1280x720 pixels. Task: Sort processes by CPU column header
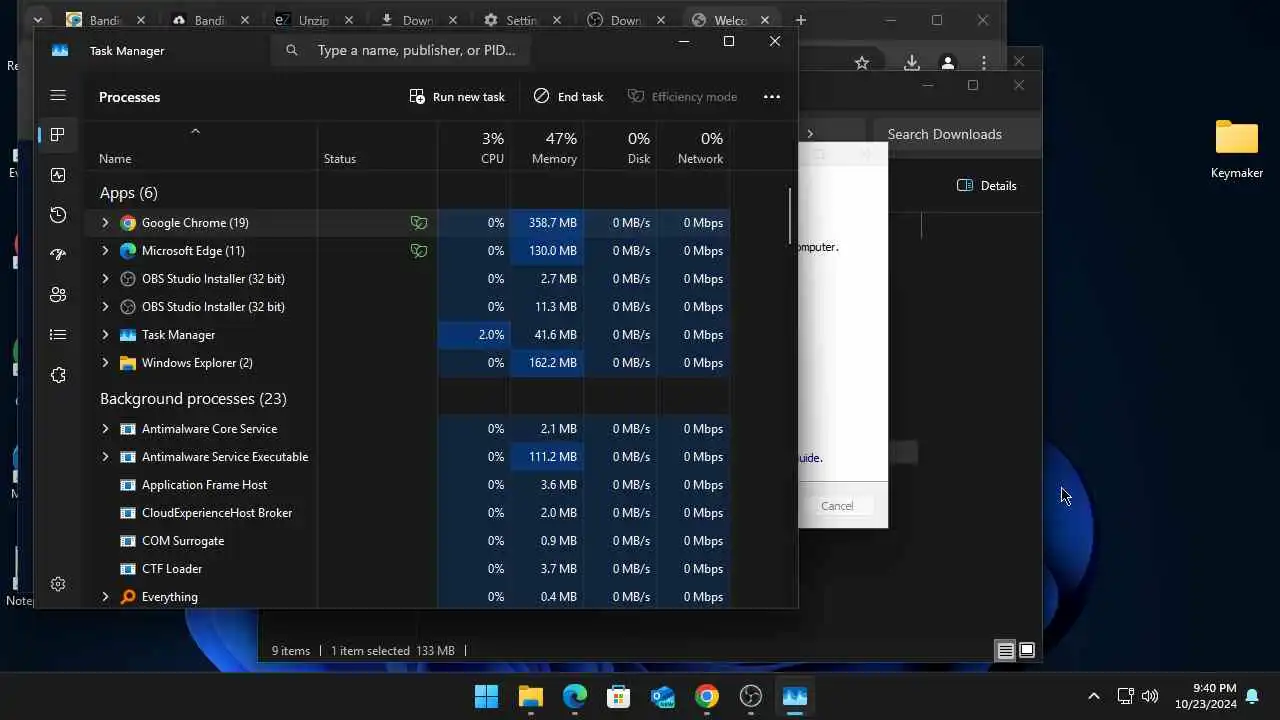click(x=474, y=147)
